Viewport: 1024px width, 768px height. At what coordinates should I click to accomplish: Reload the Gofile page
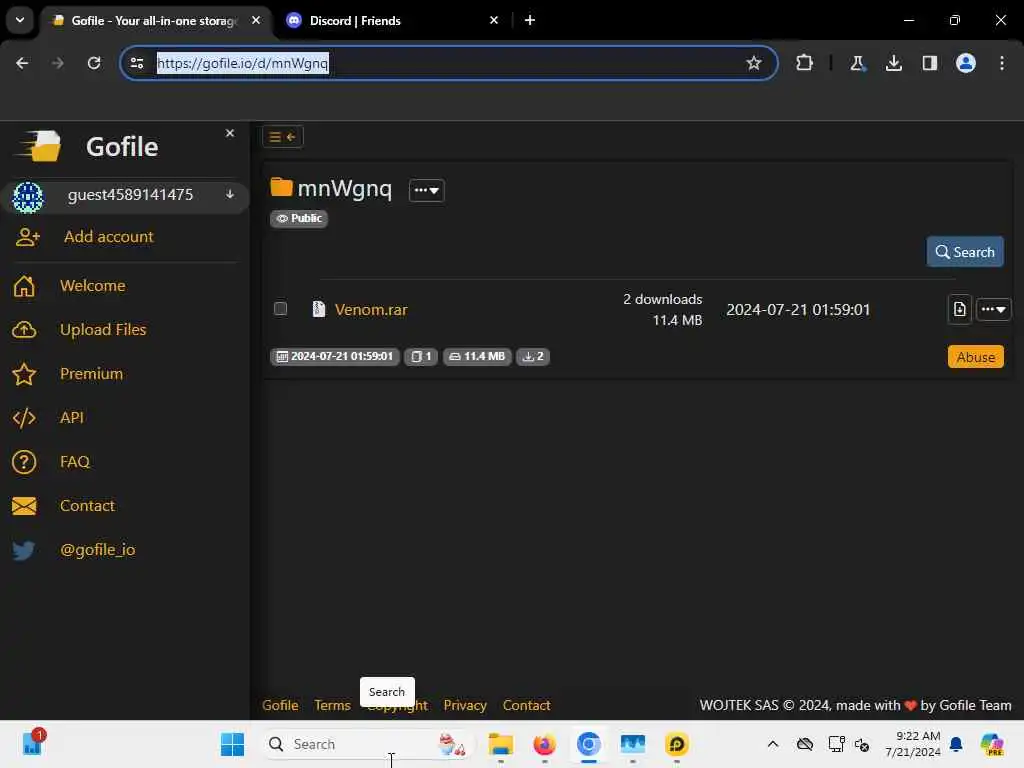pos(94,63)
